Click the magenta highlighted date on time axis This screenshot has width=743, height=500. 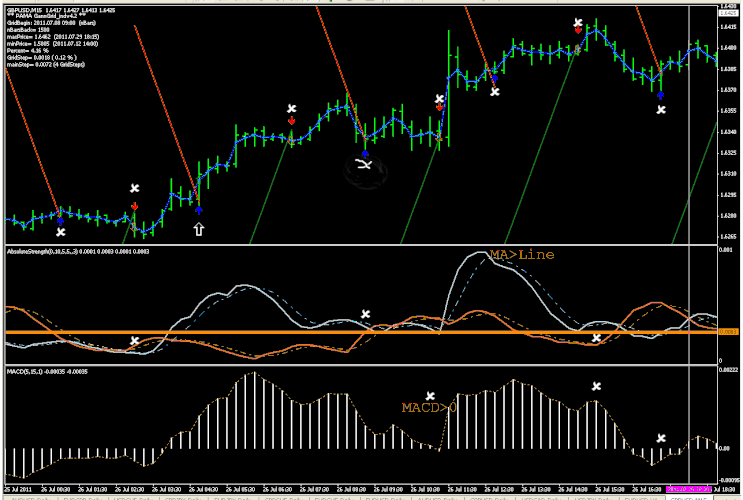coord(689,489)
